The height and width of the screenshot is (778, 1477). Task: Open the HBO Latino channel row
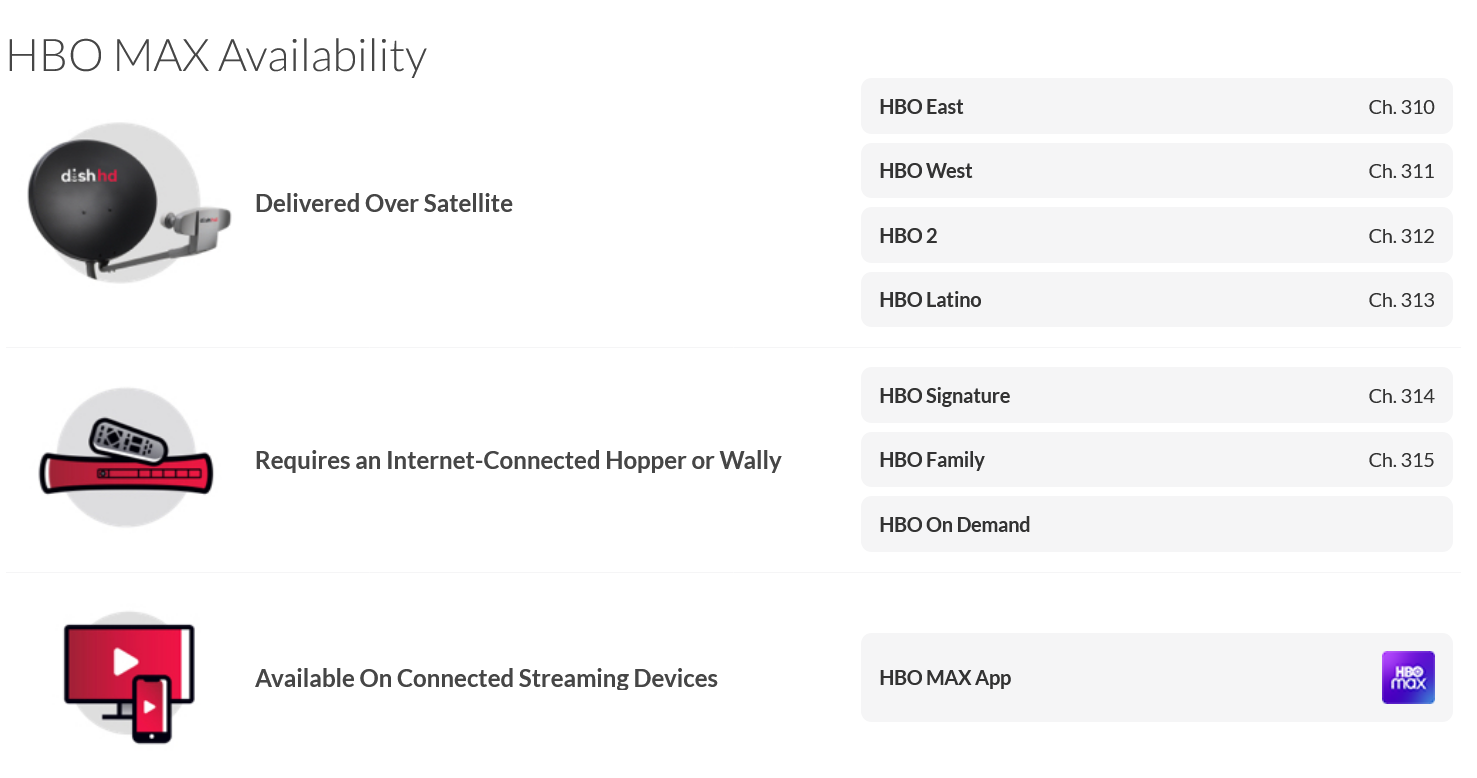(1156, 300)
